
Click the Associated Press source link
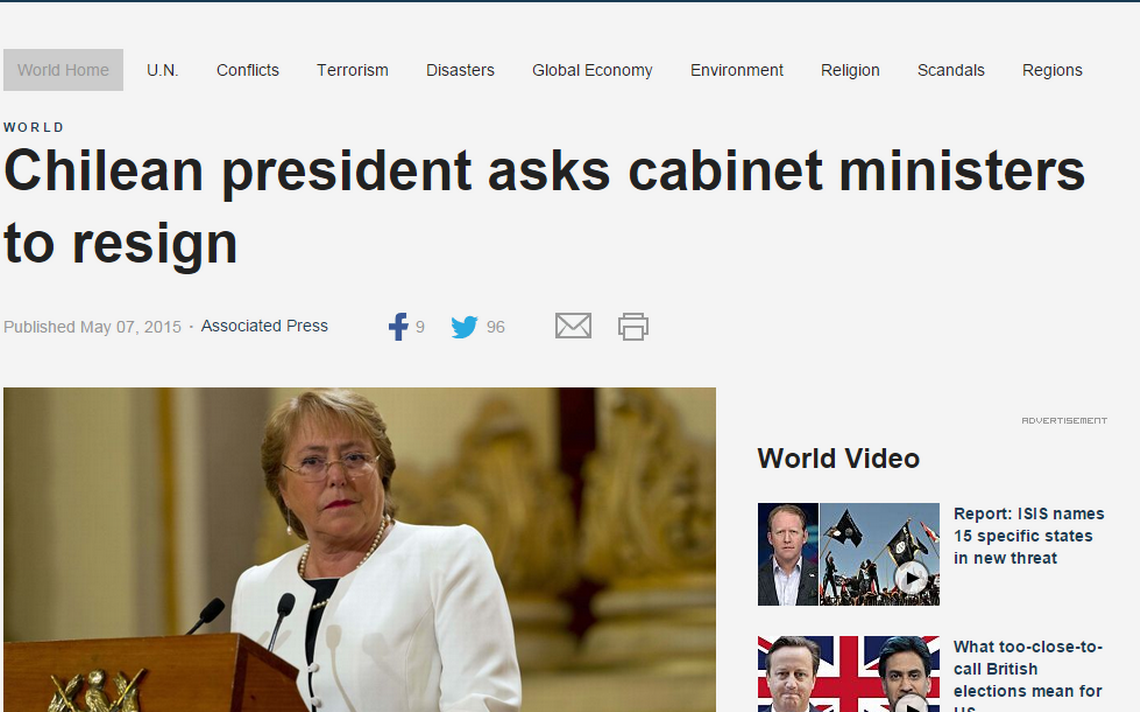pyautogui.click(x=264, y=326)
